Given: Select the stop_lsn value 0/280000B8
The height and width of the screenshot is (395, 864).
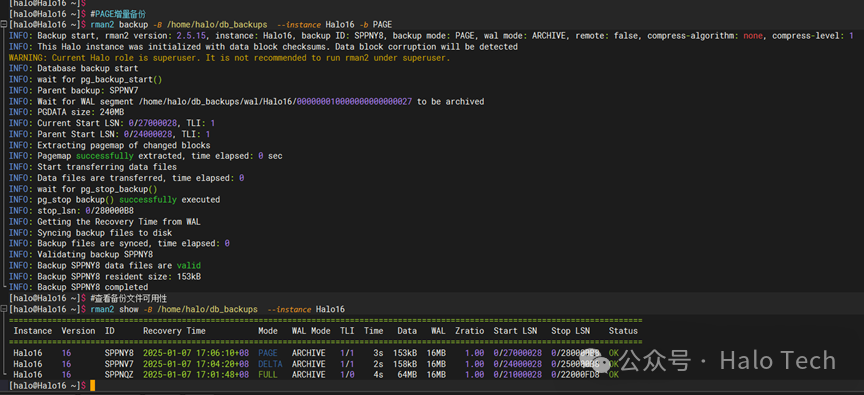Looking at the screenshot, I should click(x=110, y=210).
